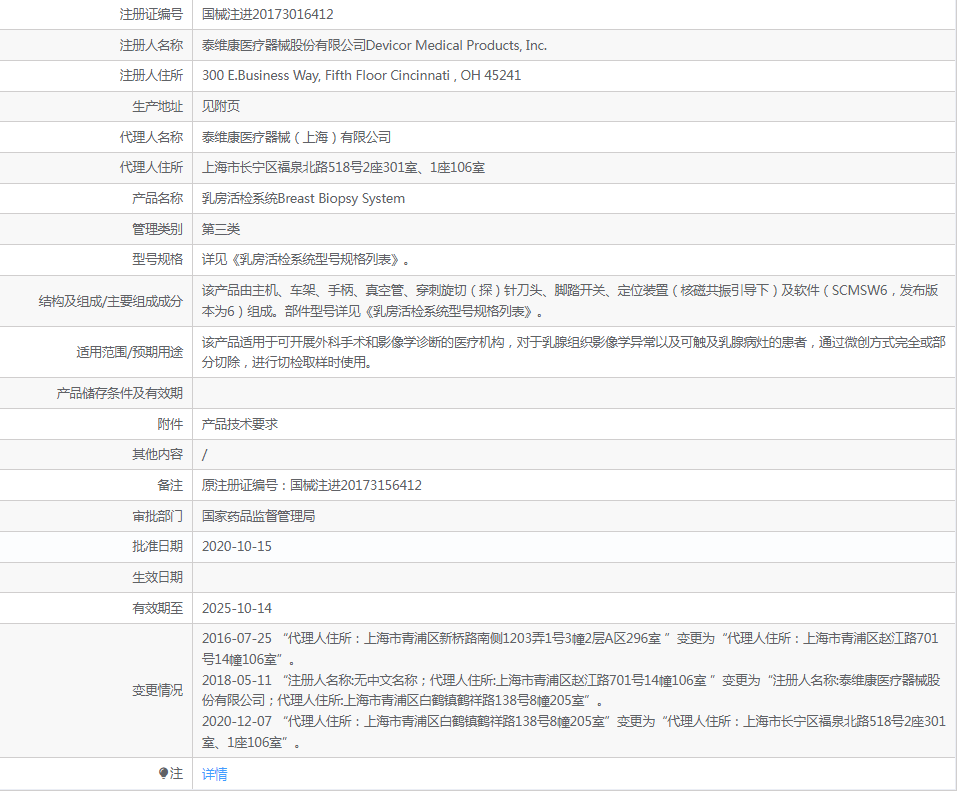
Task: Select address 300 E.Business Way Cincinnati
Action: [x=361, y=75]
